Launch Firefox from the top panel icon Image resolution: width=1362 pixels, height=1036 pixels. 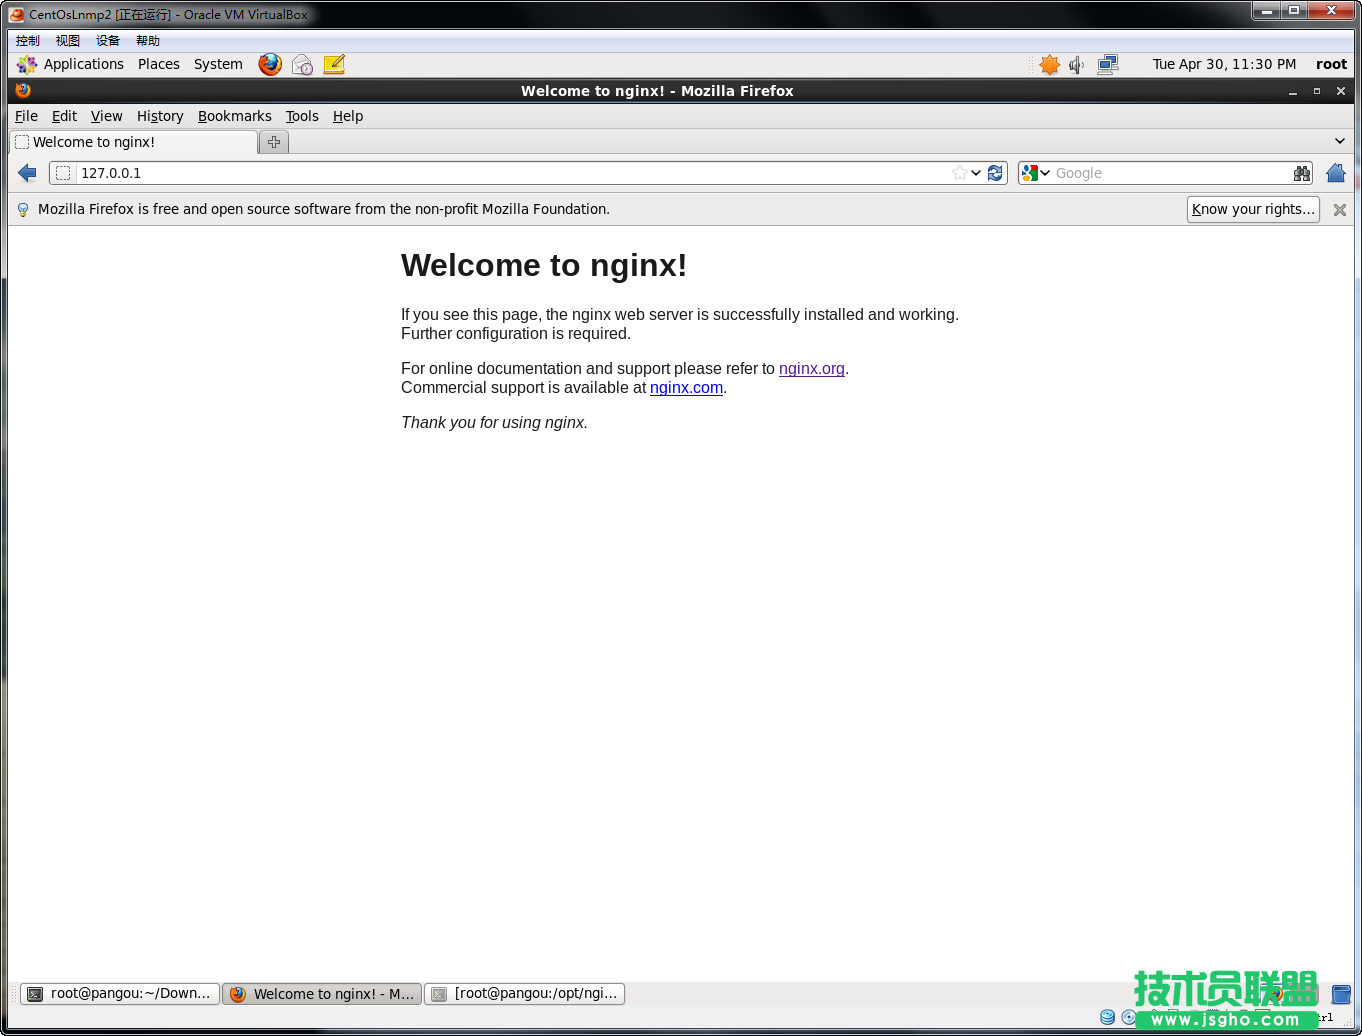[x=270, y=64]
